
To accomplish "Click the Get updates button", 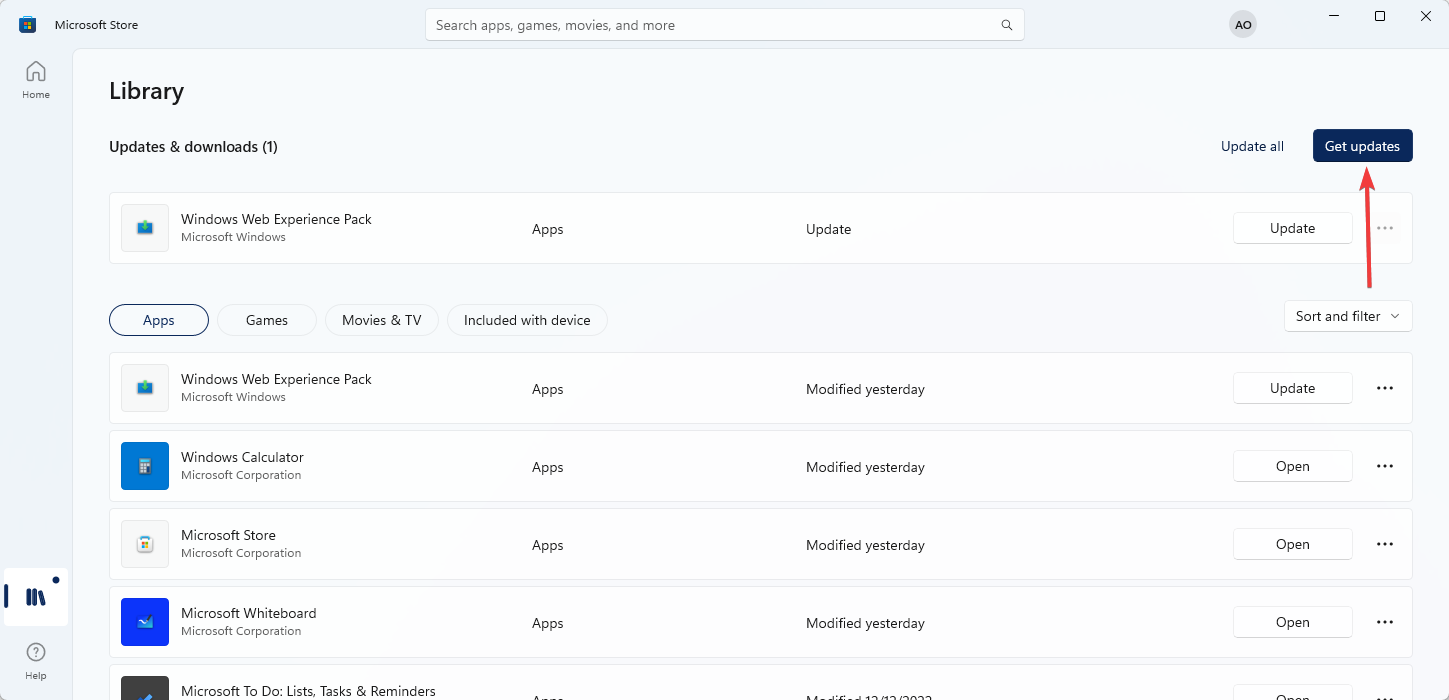I will coord(1363,146).
